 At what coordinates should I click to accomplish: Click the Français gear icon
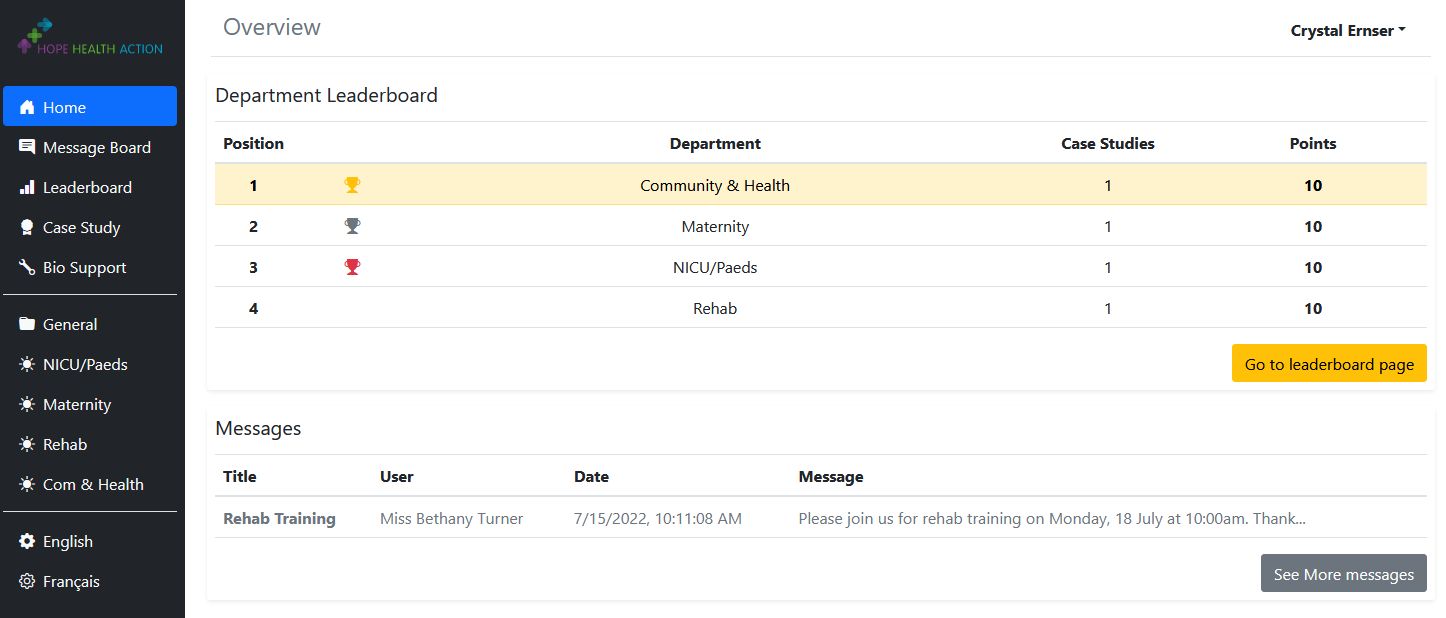coord(27,581)
